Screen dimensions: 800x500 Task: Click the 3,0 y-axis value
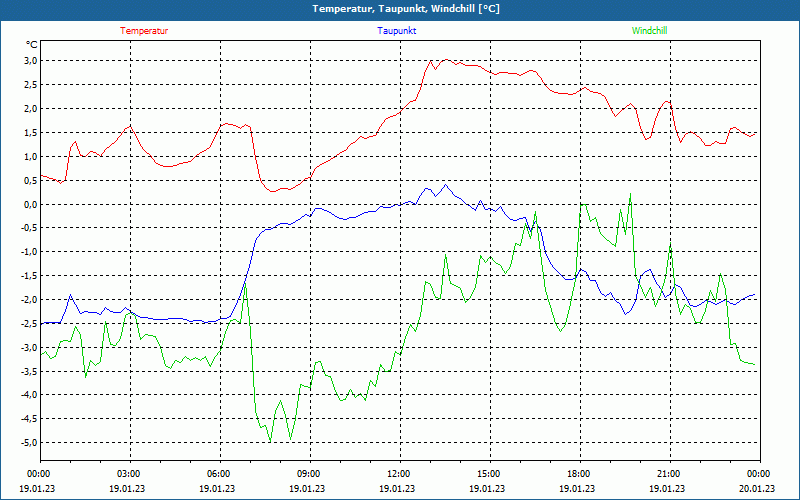pyautogui.click(x=31, y=61)
